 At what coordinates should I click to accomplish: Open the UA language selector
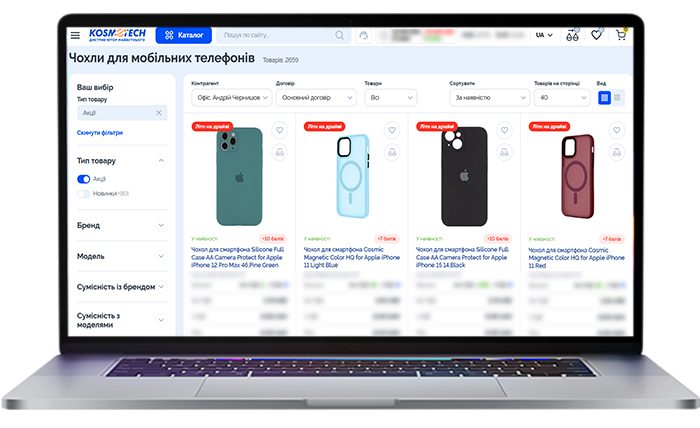tap(544, 35)
